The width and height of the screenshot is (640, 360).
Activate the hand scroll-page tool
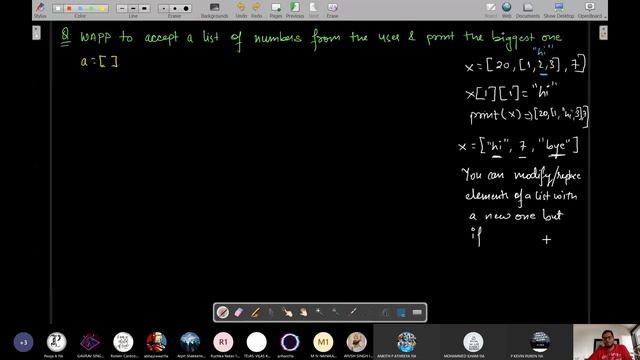click(x=304, y=313)
